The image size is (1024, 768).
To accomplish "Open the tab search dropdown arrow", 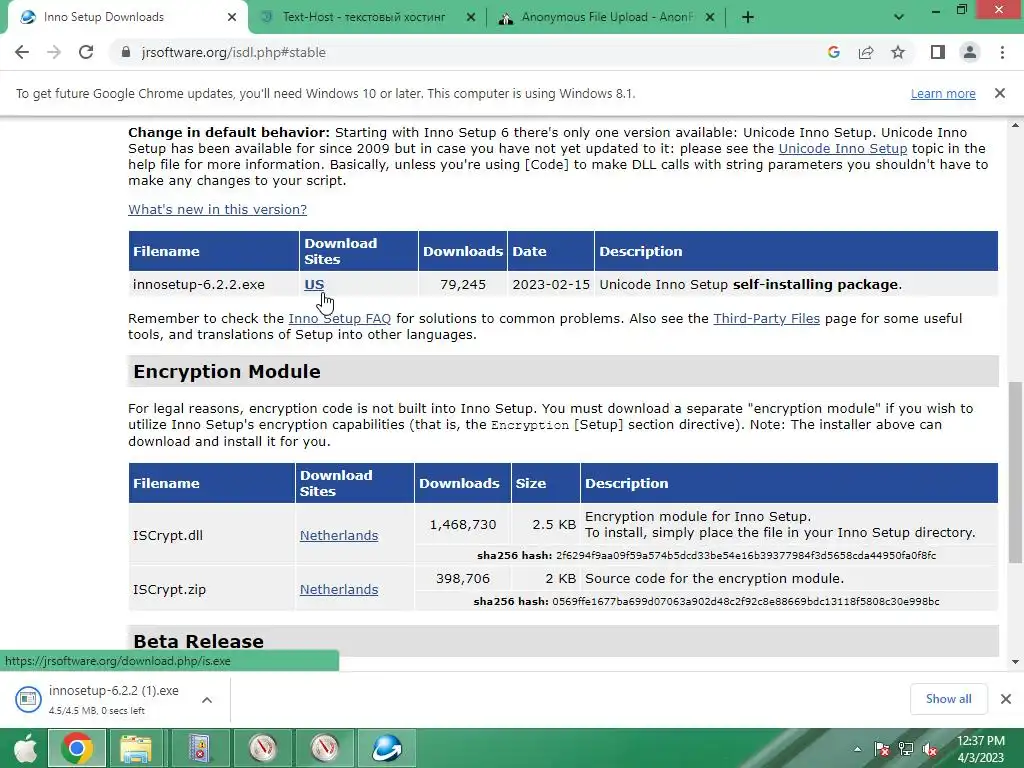I will [x=899, y=18].
